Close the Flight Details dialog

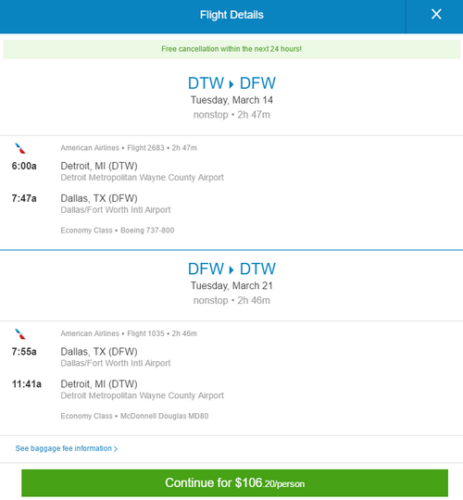coord(436,14)
